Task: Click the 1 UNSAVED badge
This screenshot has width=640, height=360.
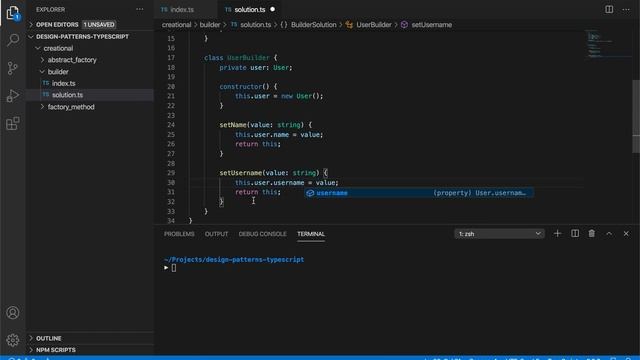Action: coord(99,24)
